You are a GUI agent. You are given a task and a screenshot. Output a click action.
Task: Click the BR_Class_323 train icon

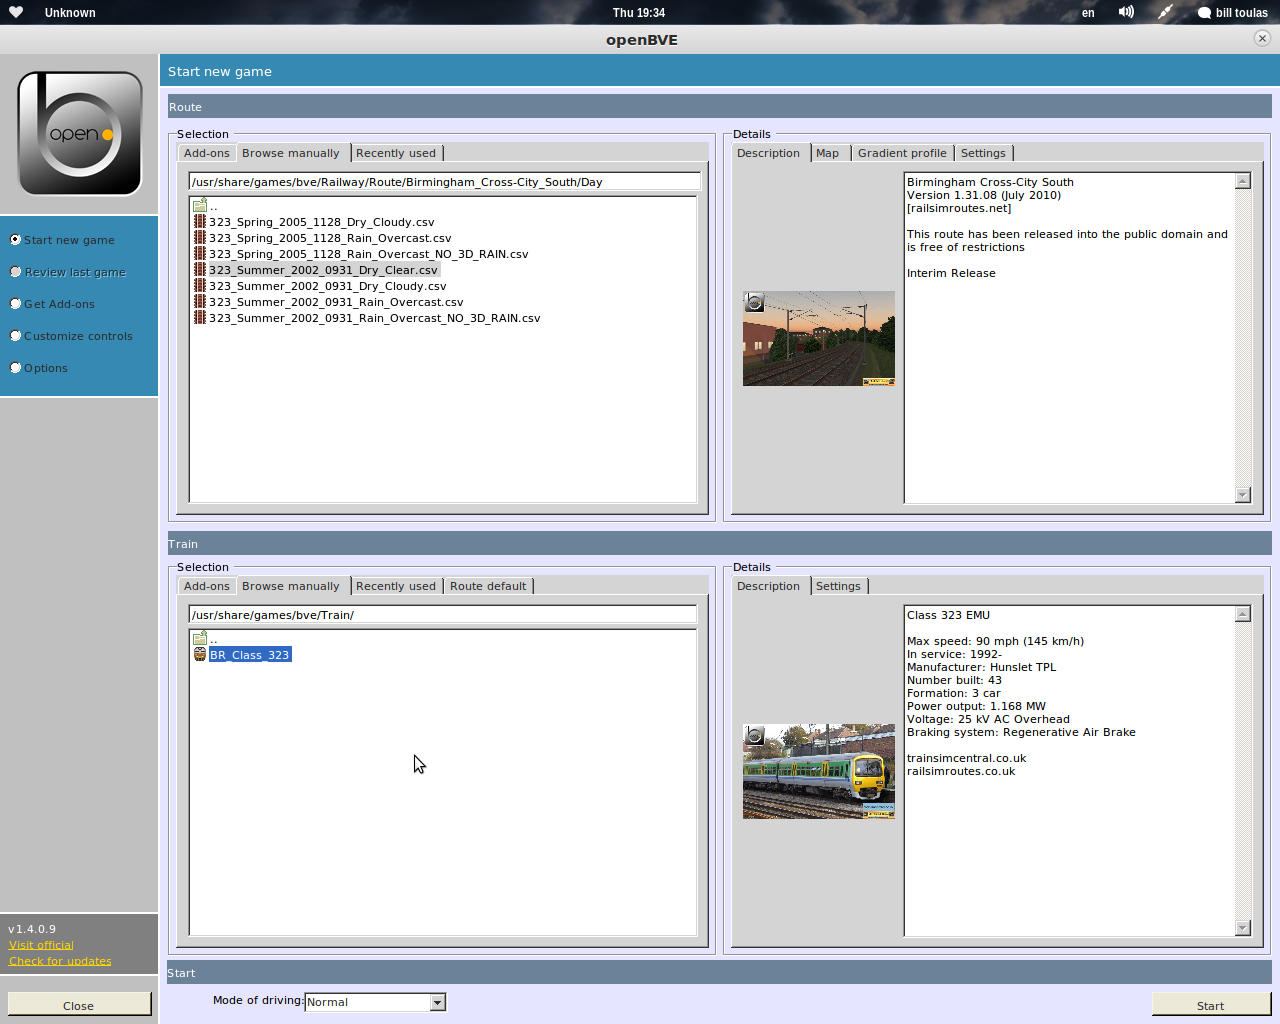(200, 654)
